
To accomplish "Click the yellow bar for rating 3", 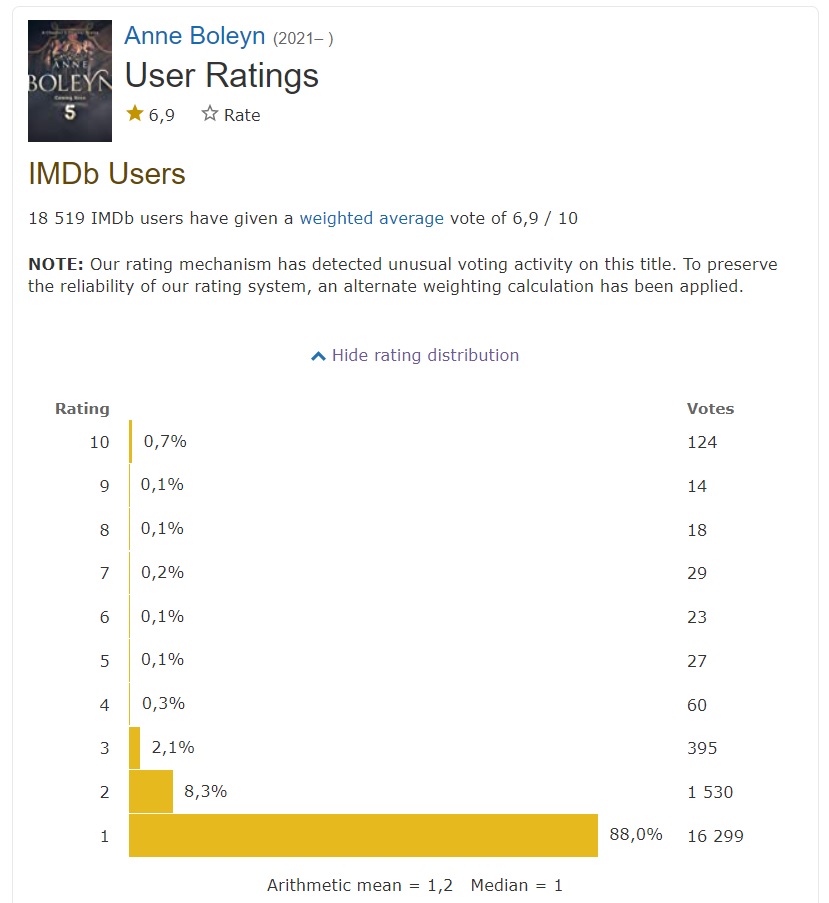I will coord(135,748).
